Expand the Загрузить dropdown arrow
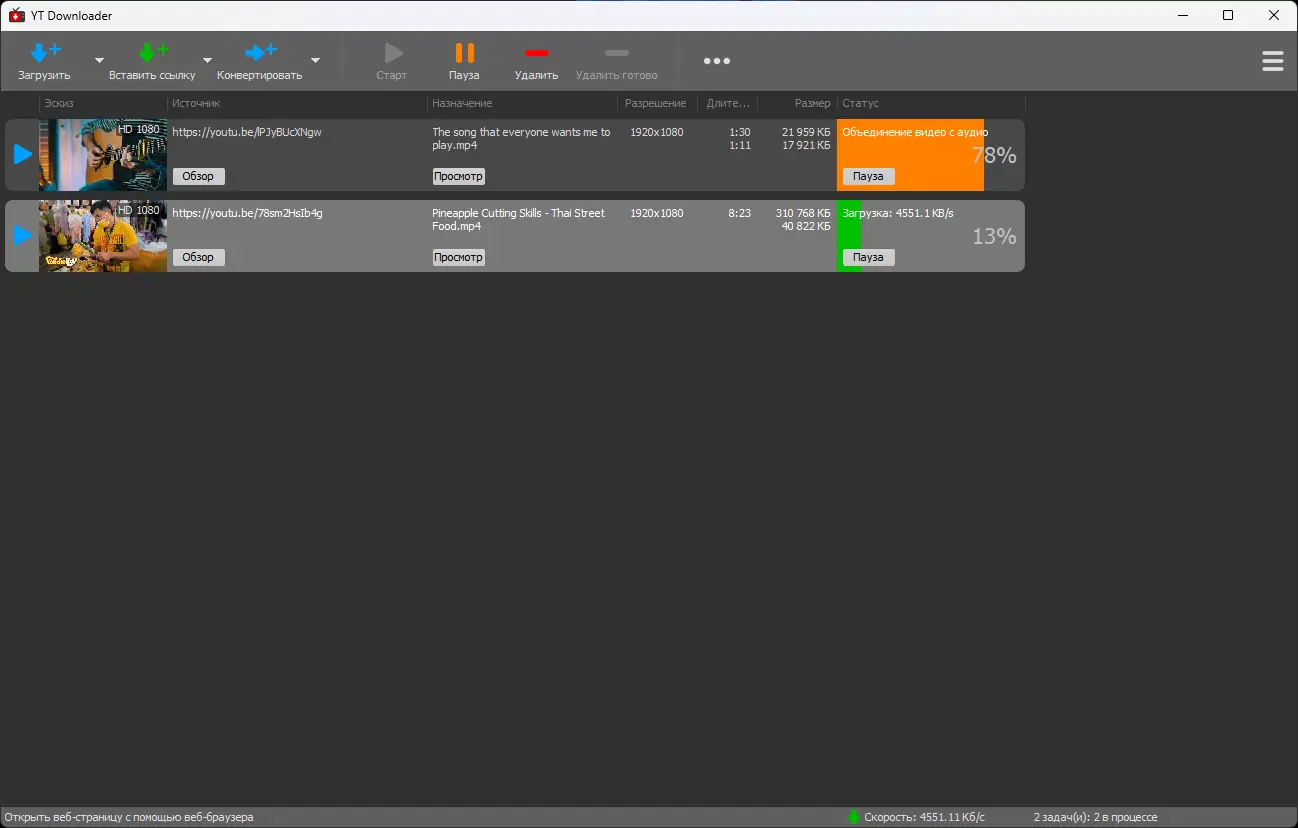 99,60
